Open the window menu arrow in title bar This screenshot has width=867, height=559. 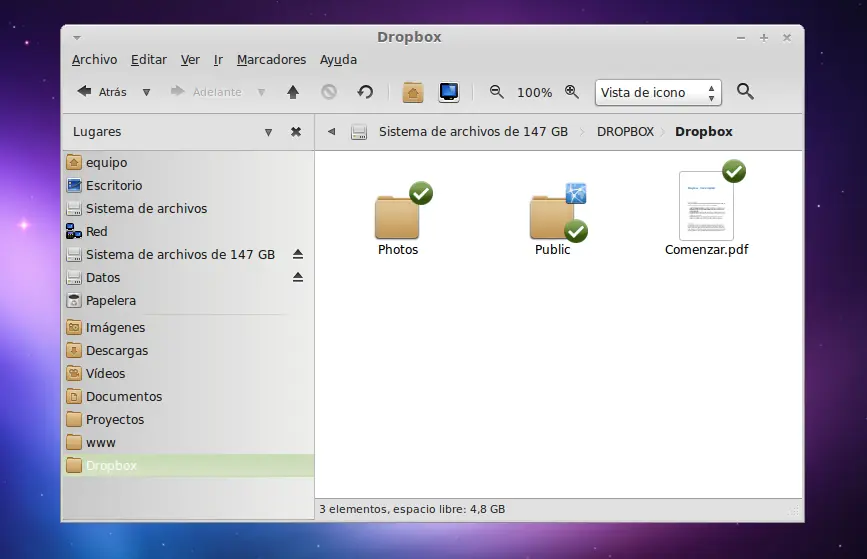tap(77, 38)
